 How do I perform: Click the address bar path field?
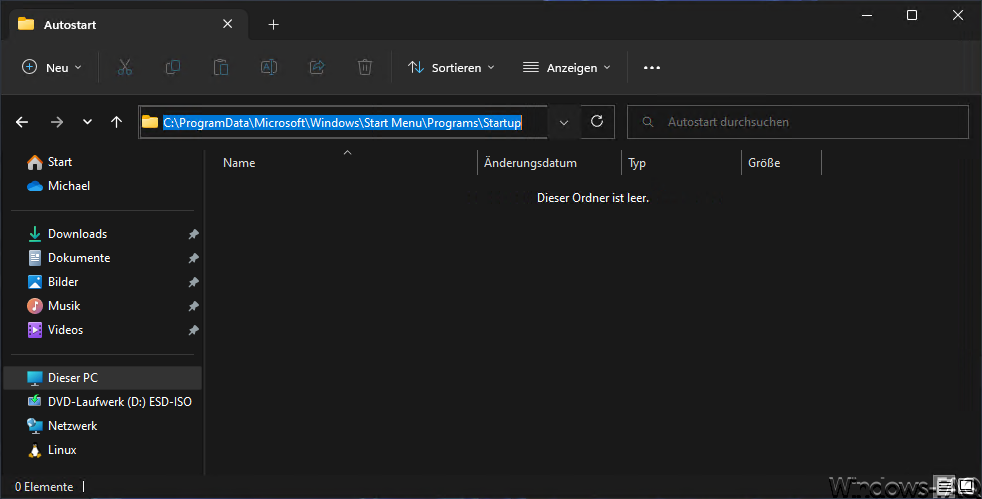tap(343, 122)
